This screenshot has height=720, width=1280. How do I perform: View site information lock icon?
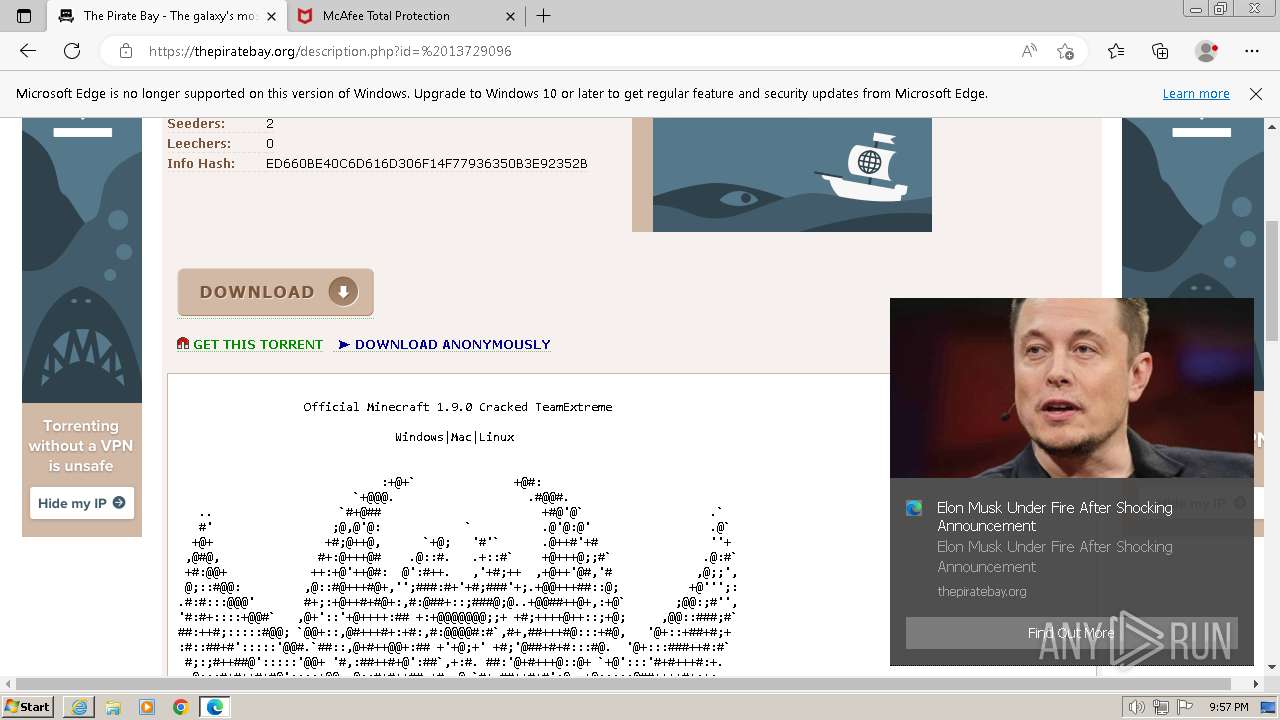click(126, 51)
